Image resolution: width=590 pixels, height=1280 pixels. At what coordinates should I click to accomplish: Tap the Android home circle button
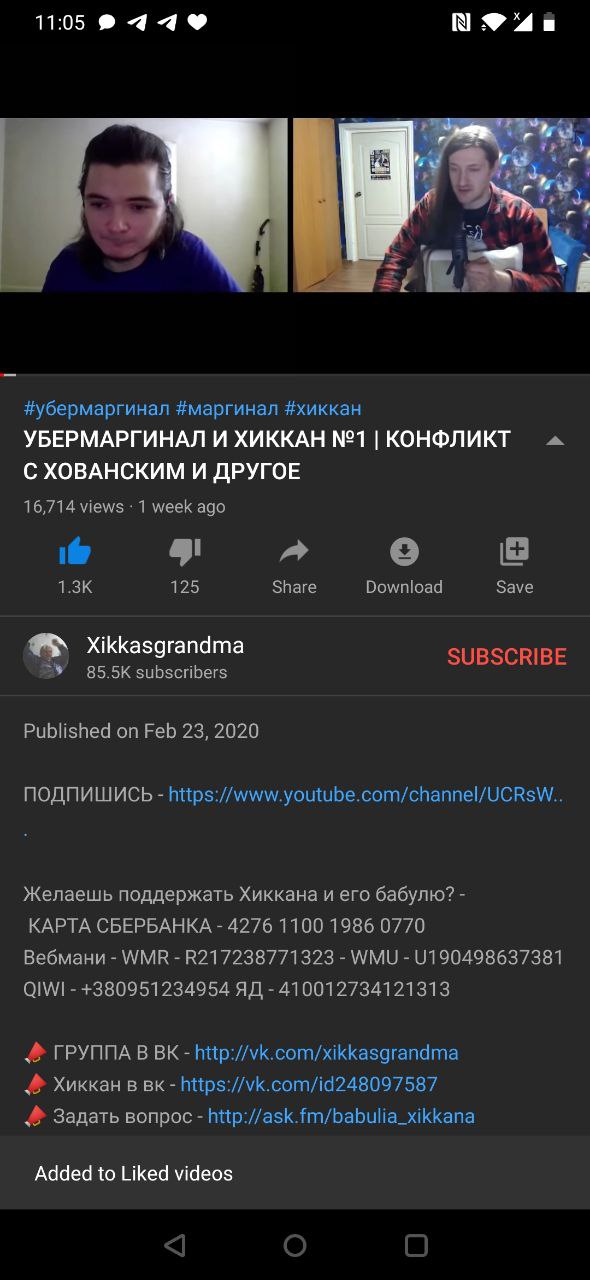[x=295, y=1245]
